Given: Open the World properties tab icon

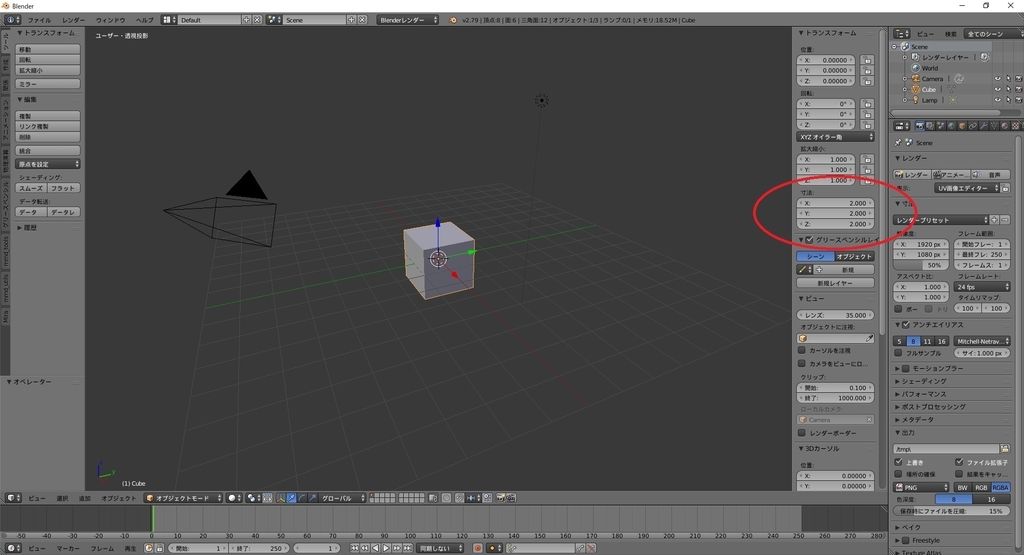Looking at the screenshot, I should tap(952, 125).
